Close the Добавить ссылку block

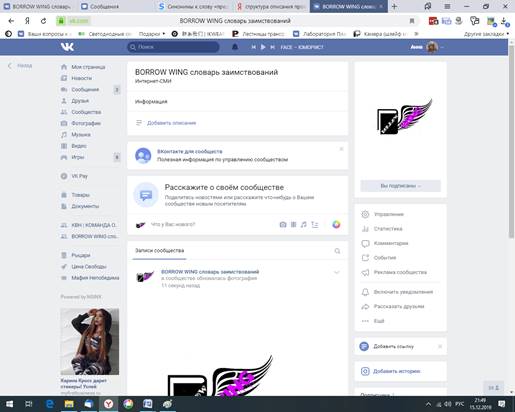click(x=440, y=347)
